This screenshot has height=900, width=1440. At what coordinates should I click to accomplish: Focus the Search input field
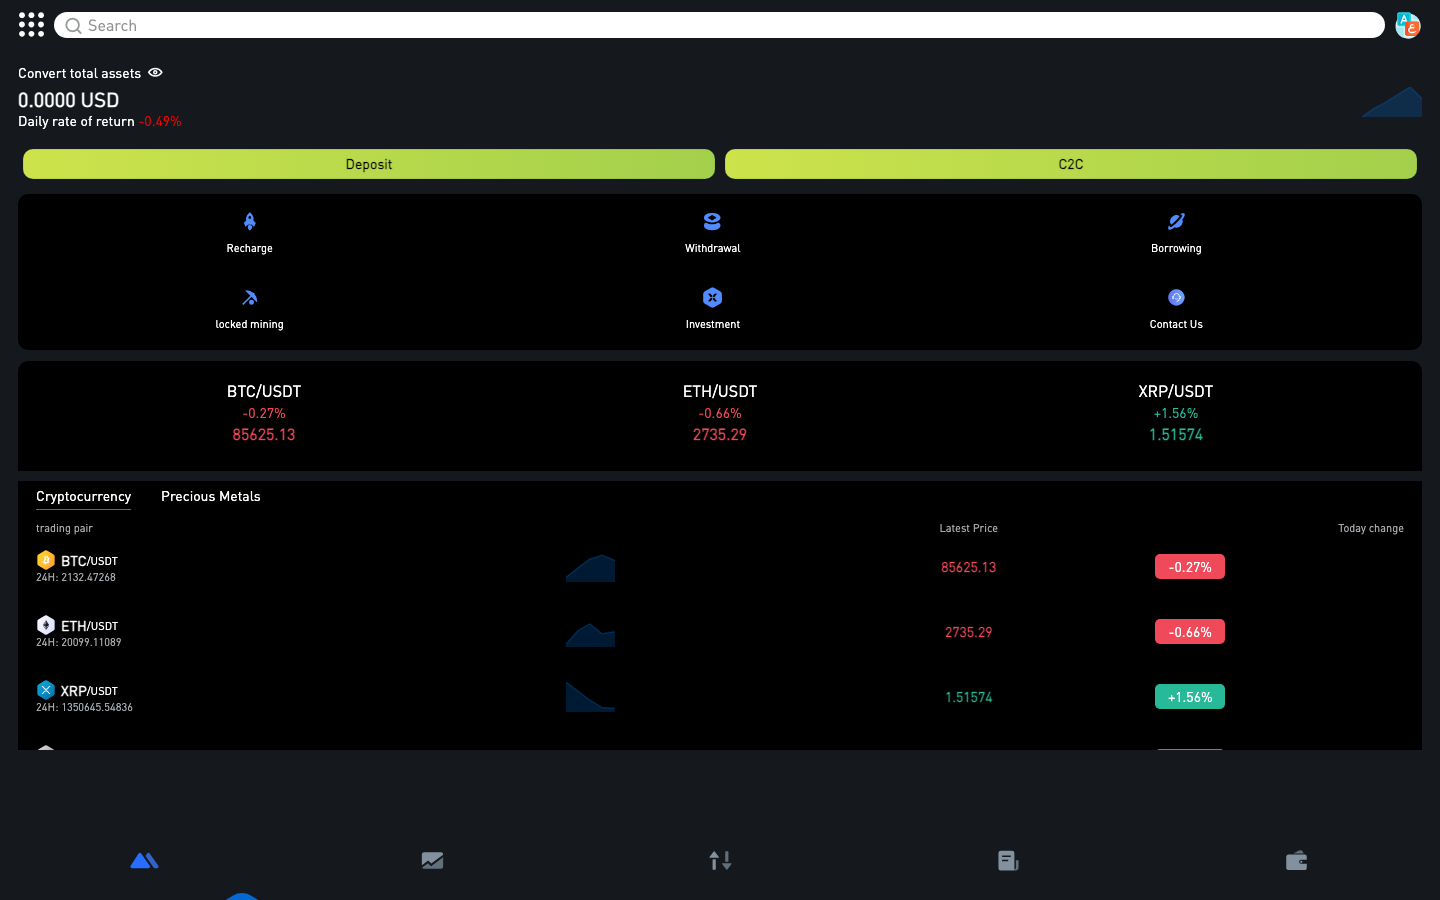(x=719, y=25)
